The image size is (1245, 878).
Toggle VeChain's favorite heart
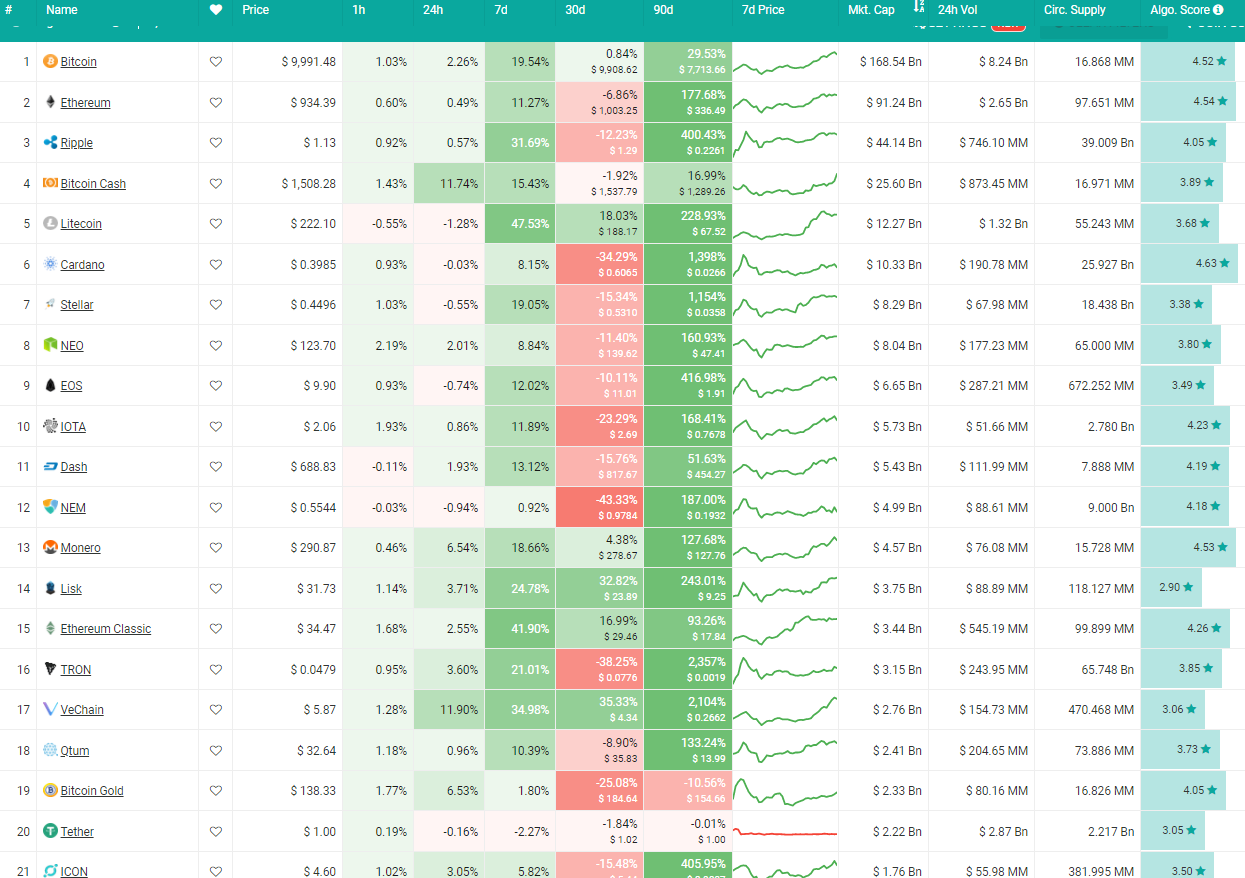pyautogui.click(x=216, y=710)
